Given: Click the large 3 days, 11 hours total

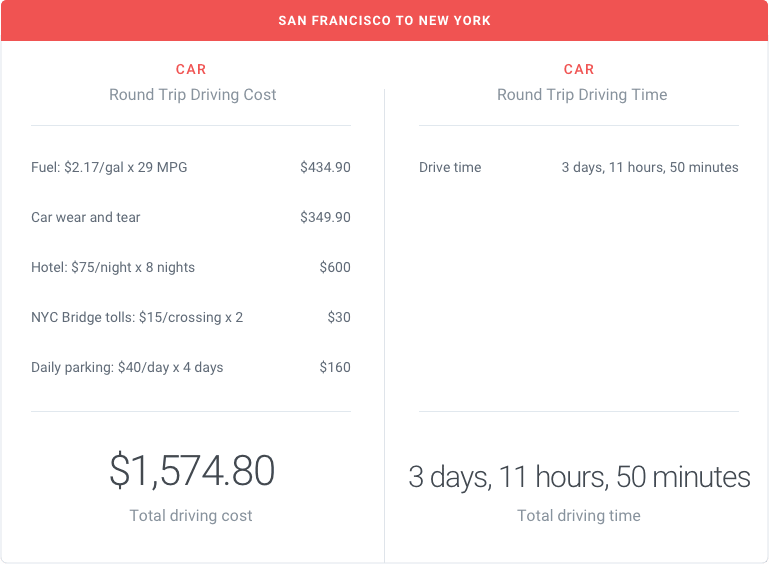Looking at the screenshot, I should point(579,477).
